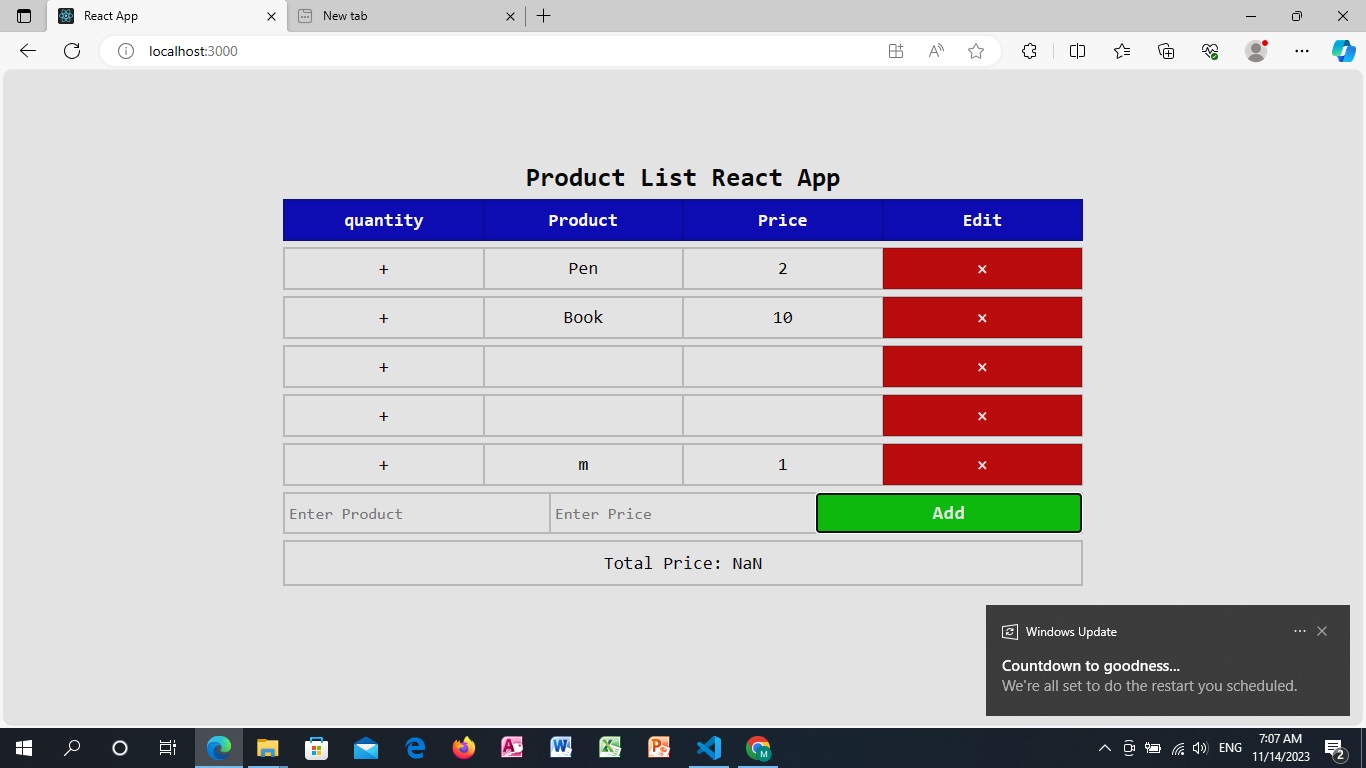
Task: Remove the Book row using its × button
Action: point(982,318)
